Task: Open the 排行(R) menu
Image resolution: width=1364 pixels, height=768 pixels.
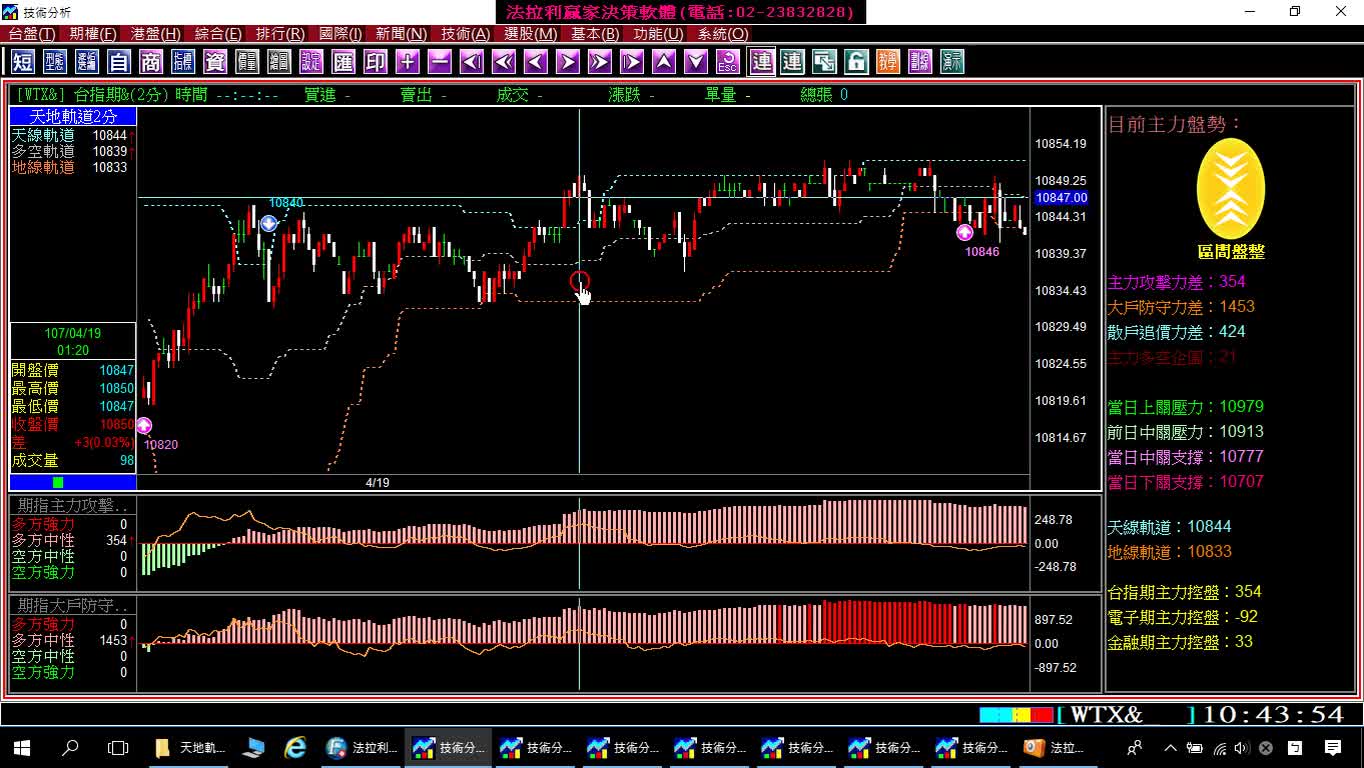Action: coord(280,34)
